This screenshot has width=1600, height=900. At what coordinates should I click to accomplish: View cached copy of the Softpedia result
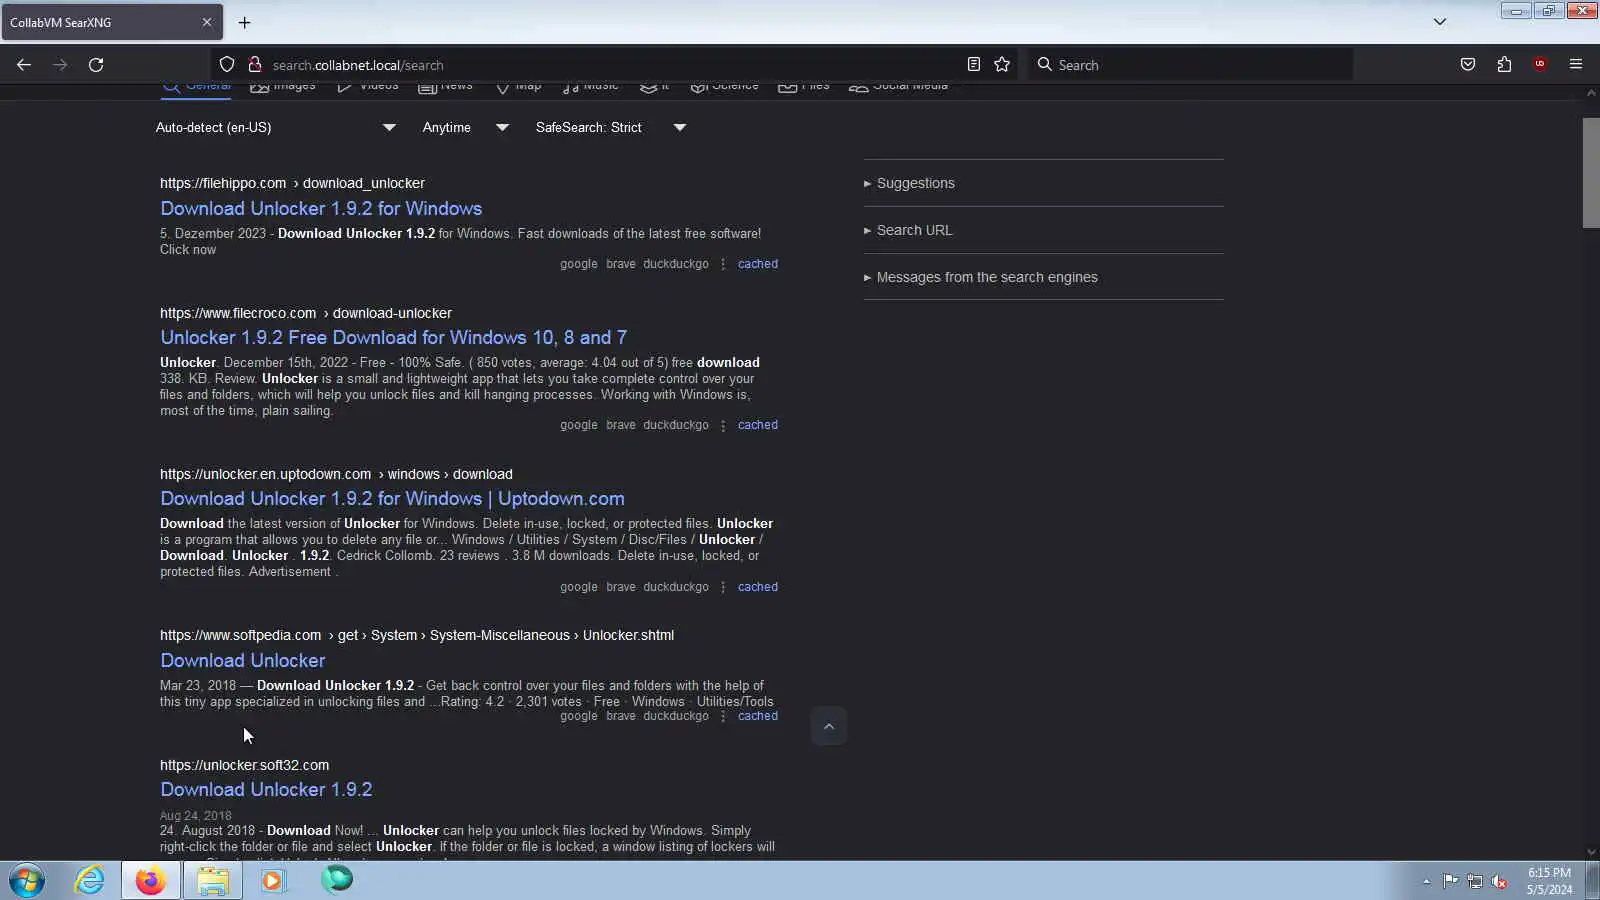pyautogui.click(x=758, y=716)
